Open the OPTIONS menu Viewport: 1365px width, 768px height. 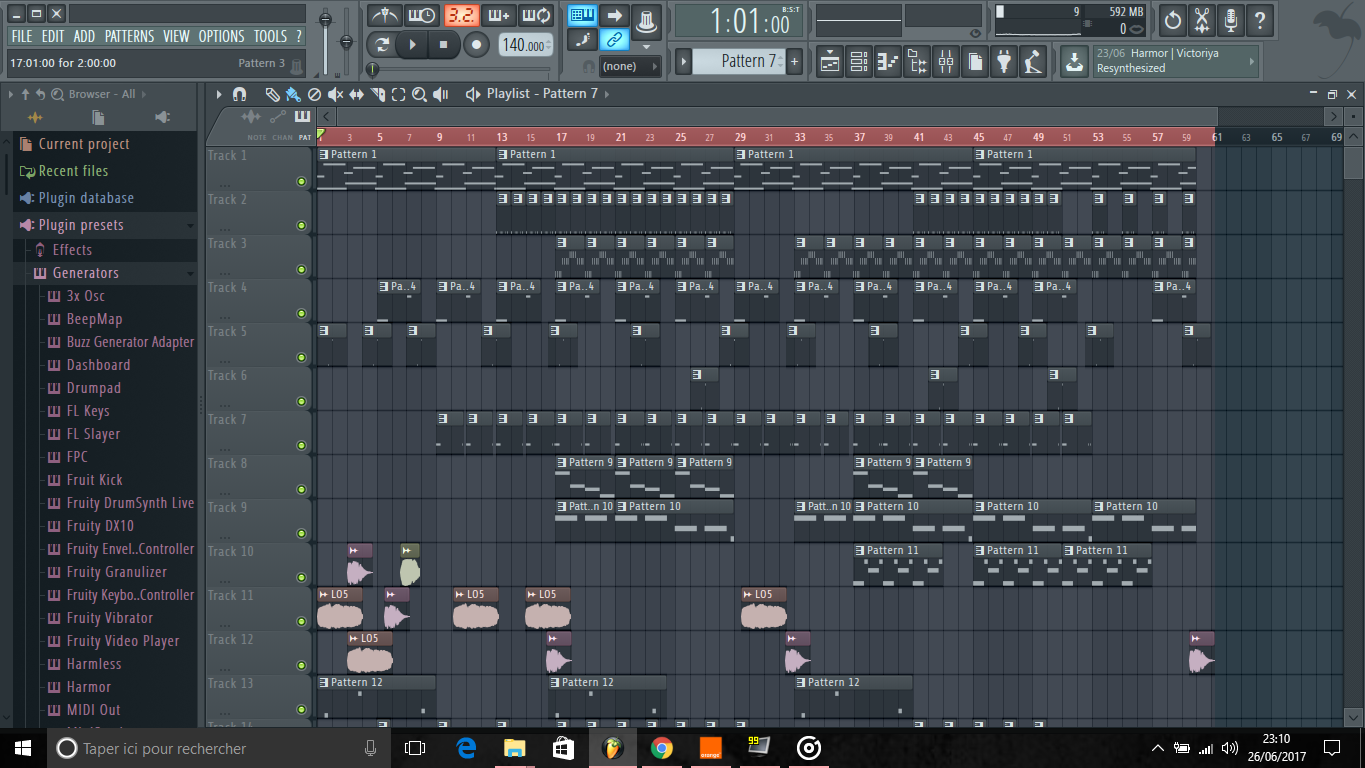(x=221, y=36)
